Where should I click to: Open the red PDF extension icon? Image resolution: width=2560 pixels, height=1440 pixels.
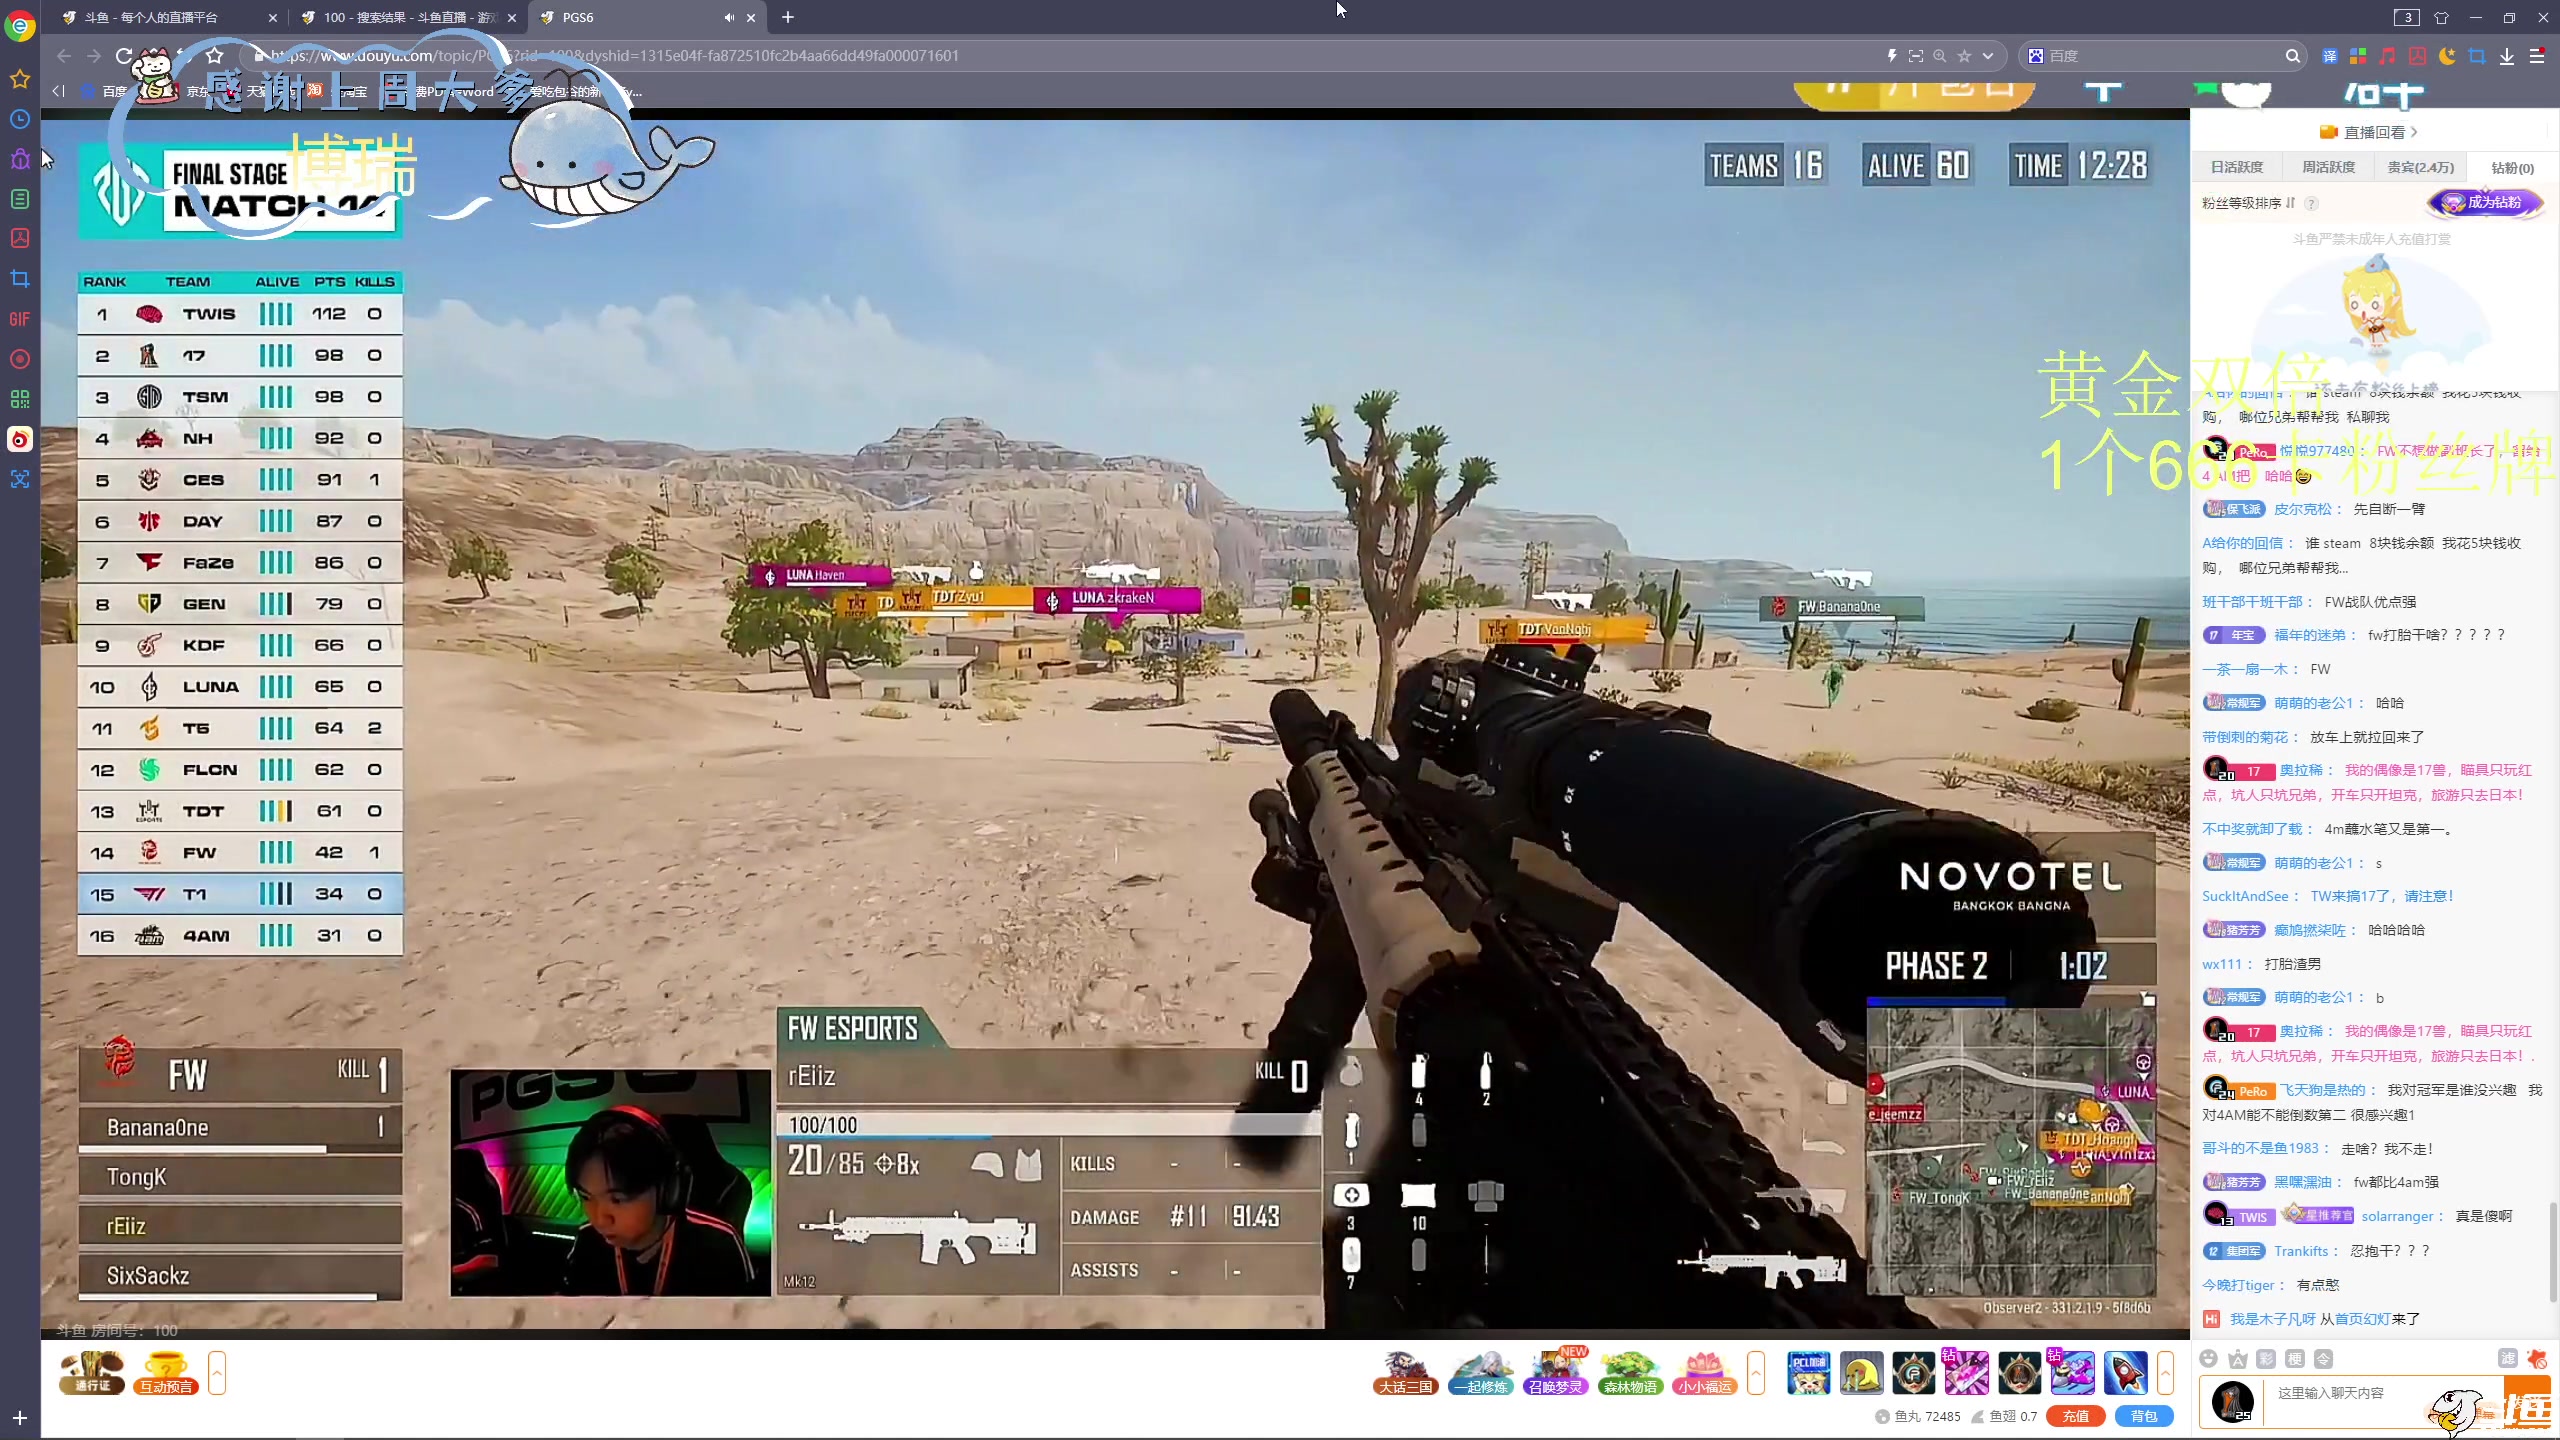2417,56
